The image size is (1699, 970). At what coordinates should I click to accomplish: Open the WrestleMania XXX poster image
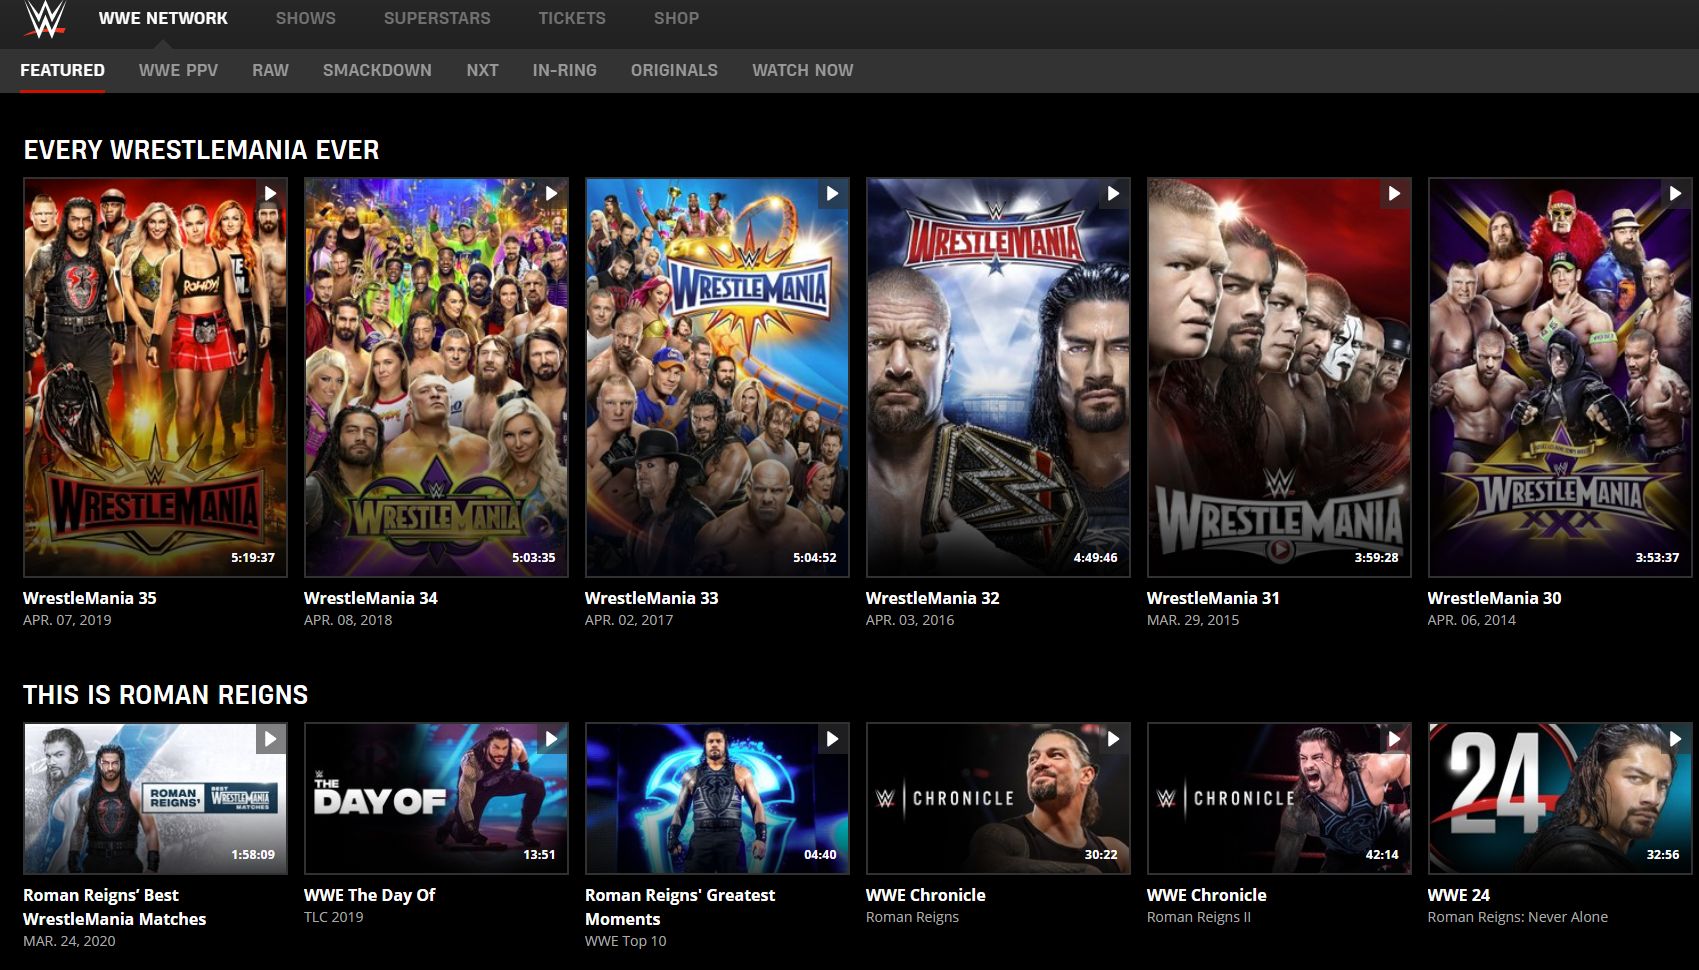tap(1560, 377)
